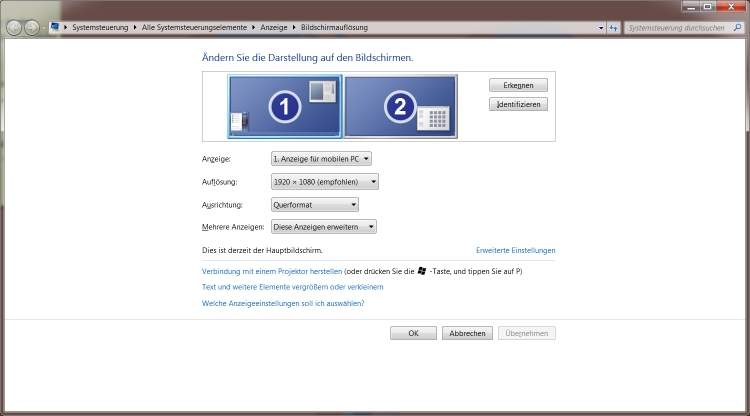Go to Alle Systemsteuerungselemente breadcrumb

pyautogui.click(x=194, y=28)
